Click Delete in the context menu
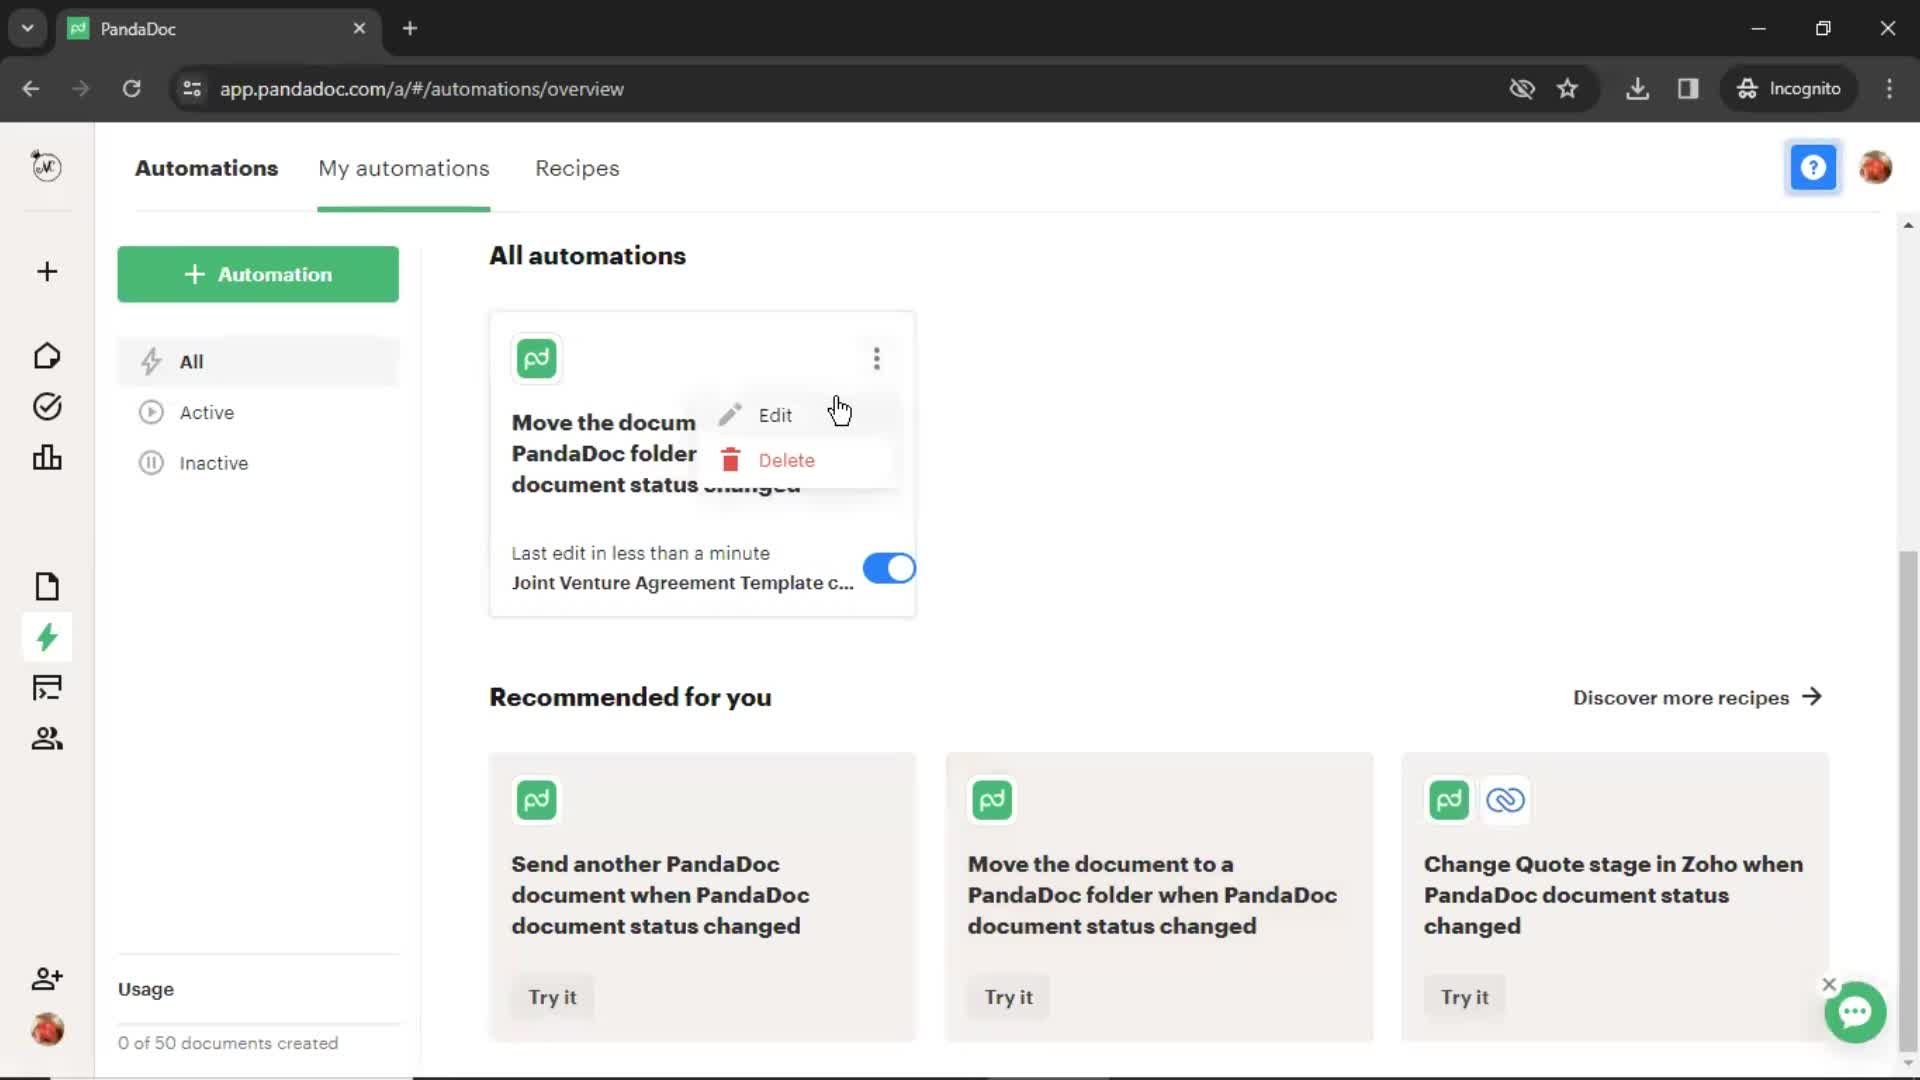The width and height of the screenshot is (1920, 1080). [x=787, y=460]
